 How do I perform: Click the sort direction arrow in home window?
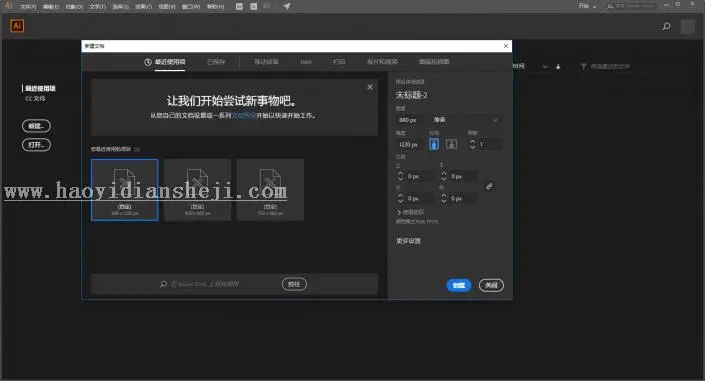(x=558, y=67)
